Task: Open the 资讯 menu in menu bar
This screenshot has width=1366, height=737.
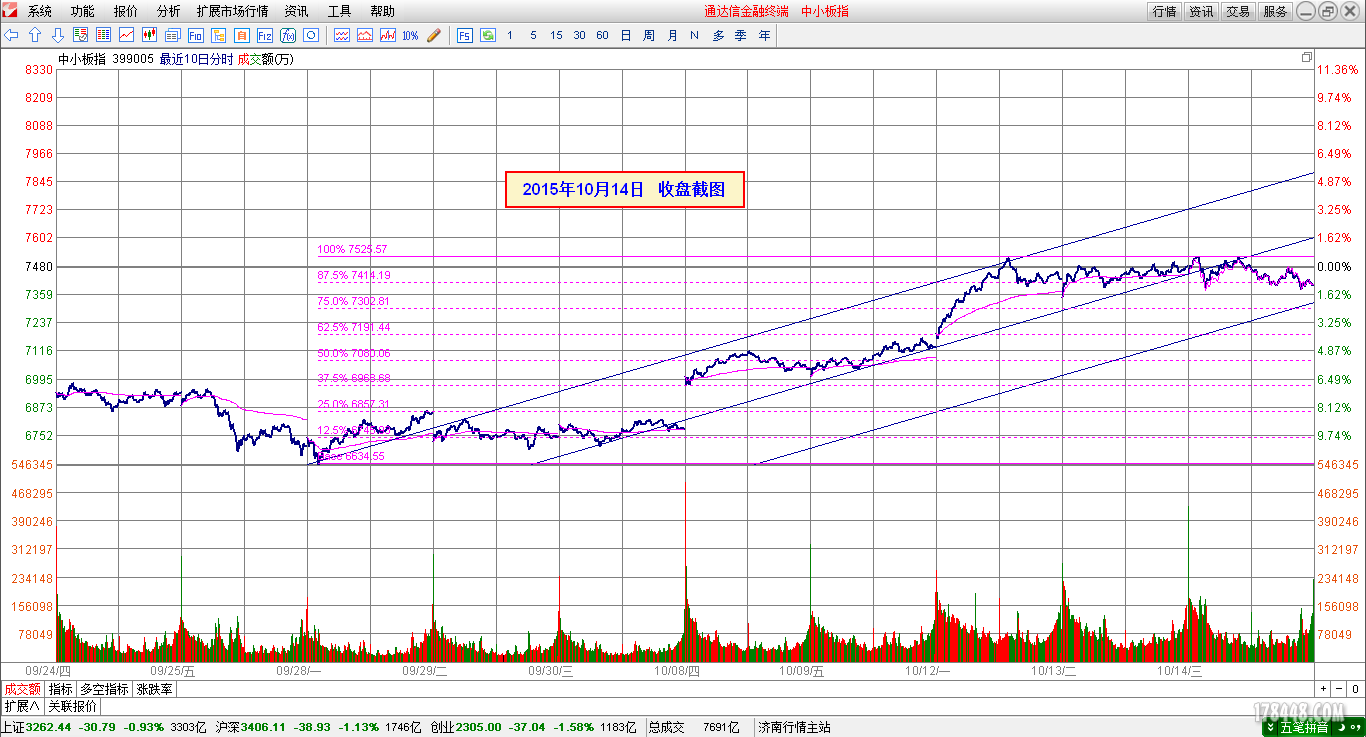Action: click(x=296, y=11)
